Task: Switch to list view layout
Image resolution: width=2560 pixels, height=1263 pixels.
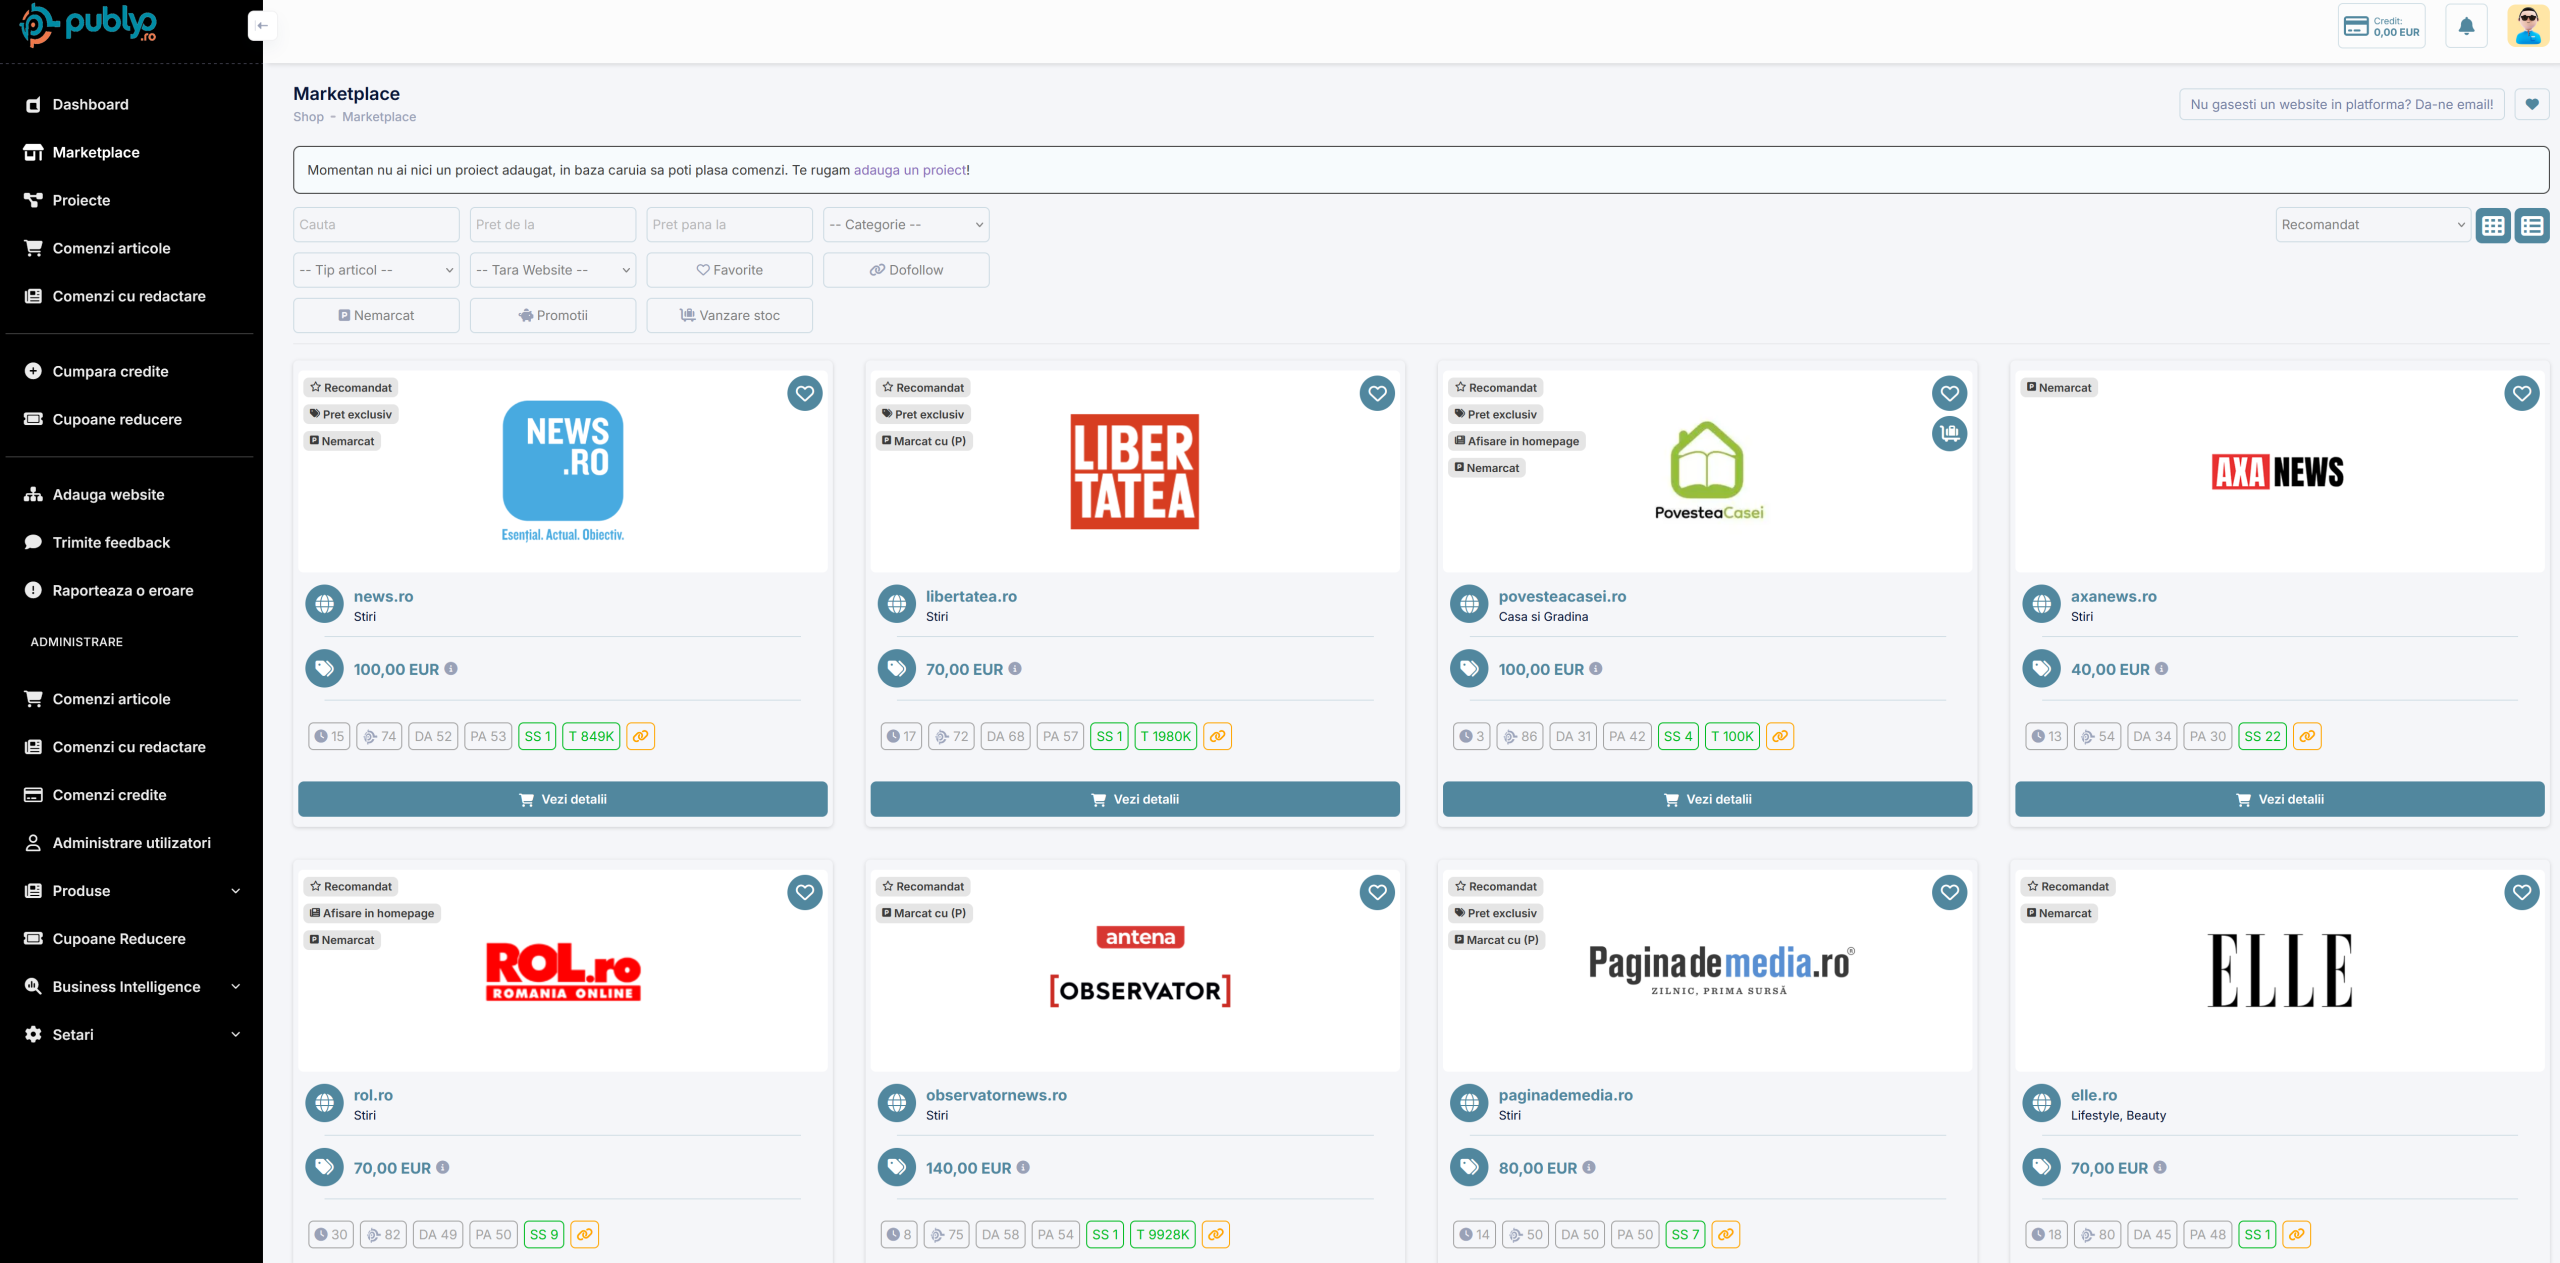Action: pyautogui.click(x=2532, y=225)
